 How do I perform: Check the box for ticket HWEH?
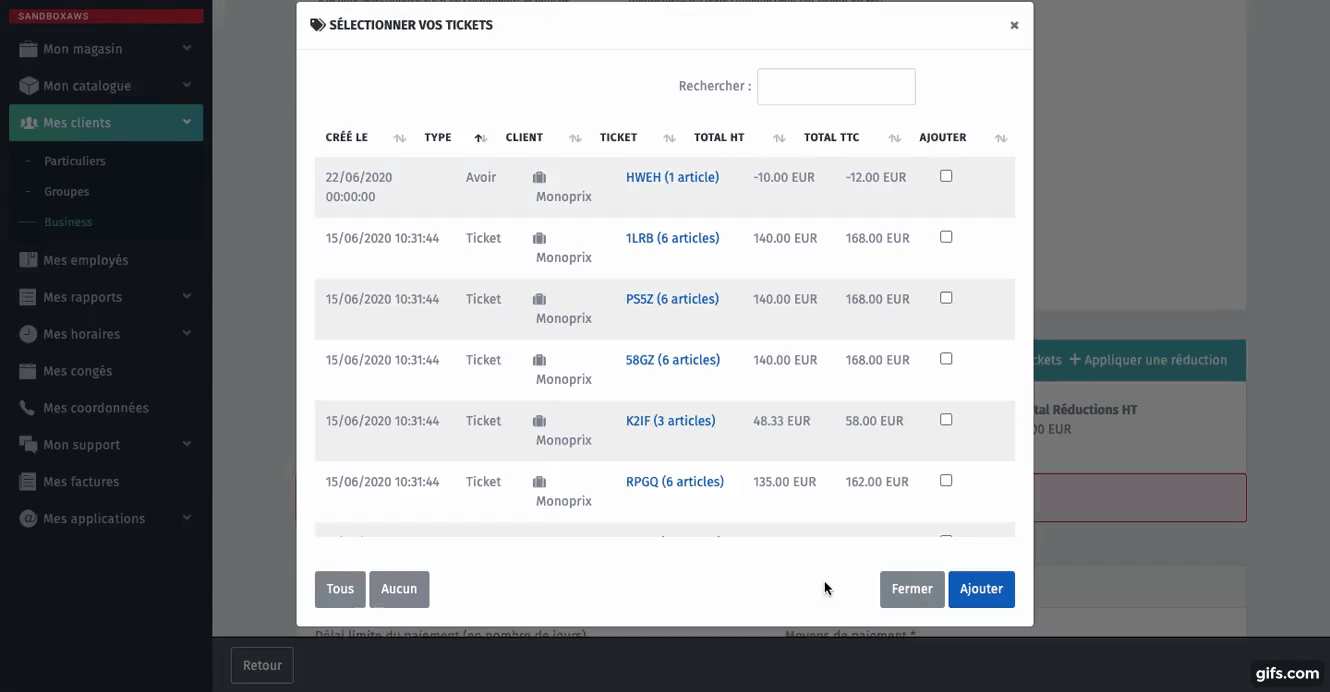click(946, 176)
